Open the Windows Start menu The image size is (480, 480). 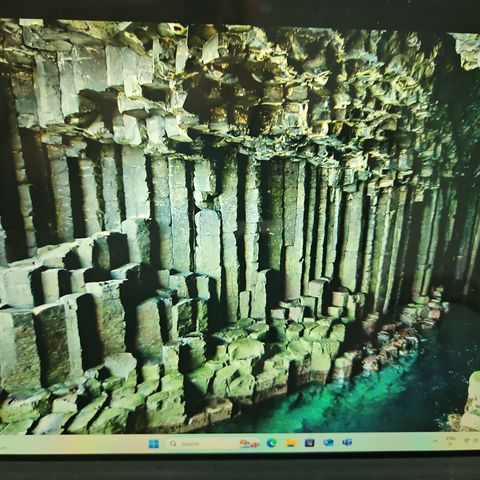(x=154, y=444)
